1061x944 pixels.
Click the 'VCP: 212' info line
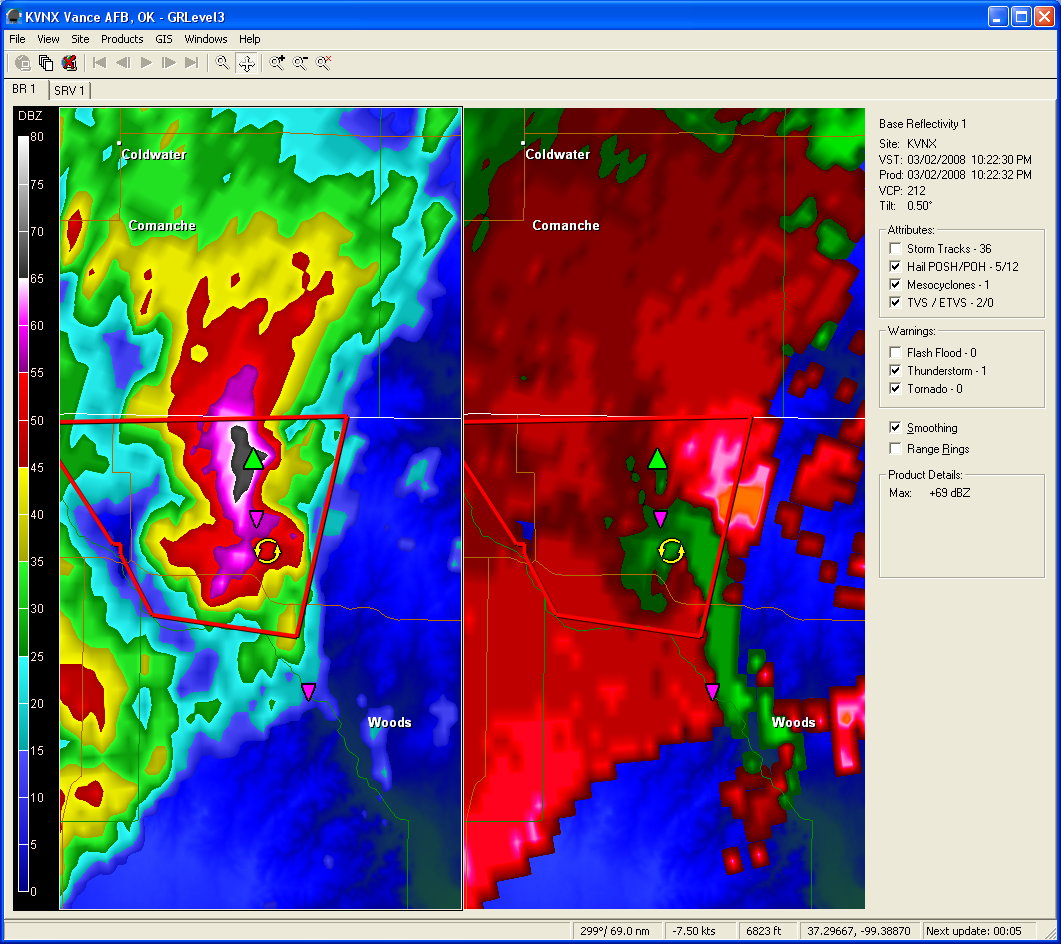pyautogui.click(x=902, y=190)
